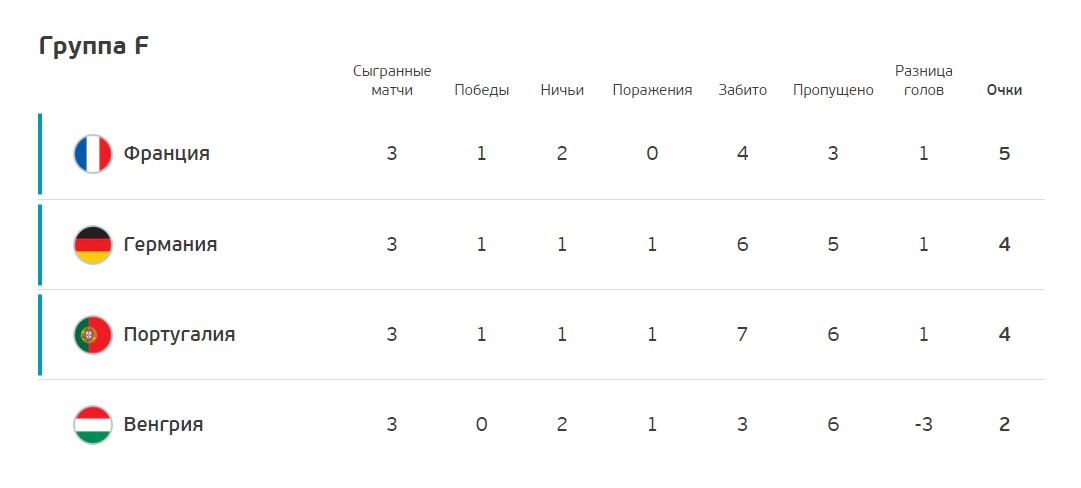Click the Группа F heading

tap(94, 46)
